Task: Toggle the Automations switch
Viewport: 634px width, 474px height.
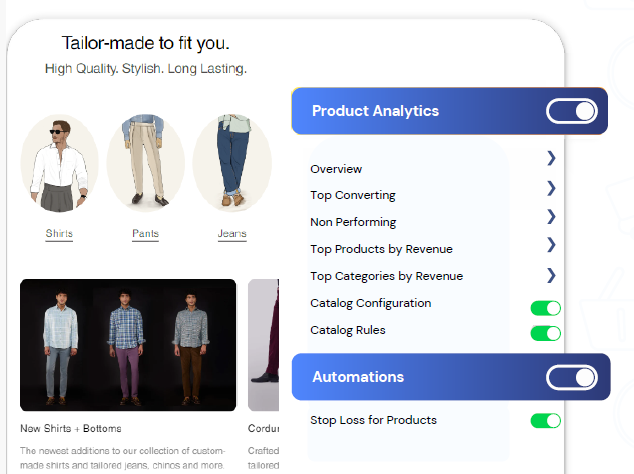Action: pos(571,377)
